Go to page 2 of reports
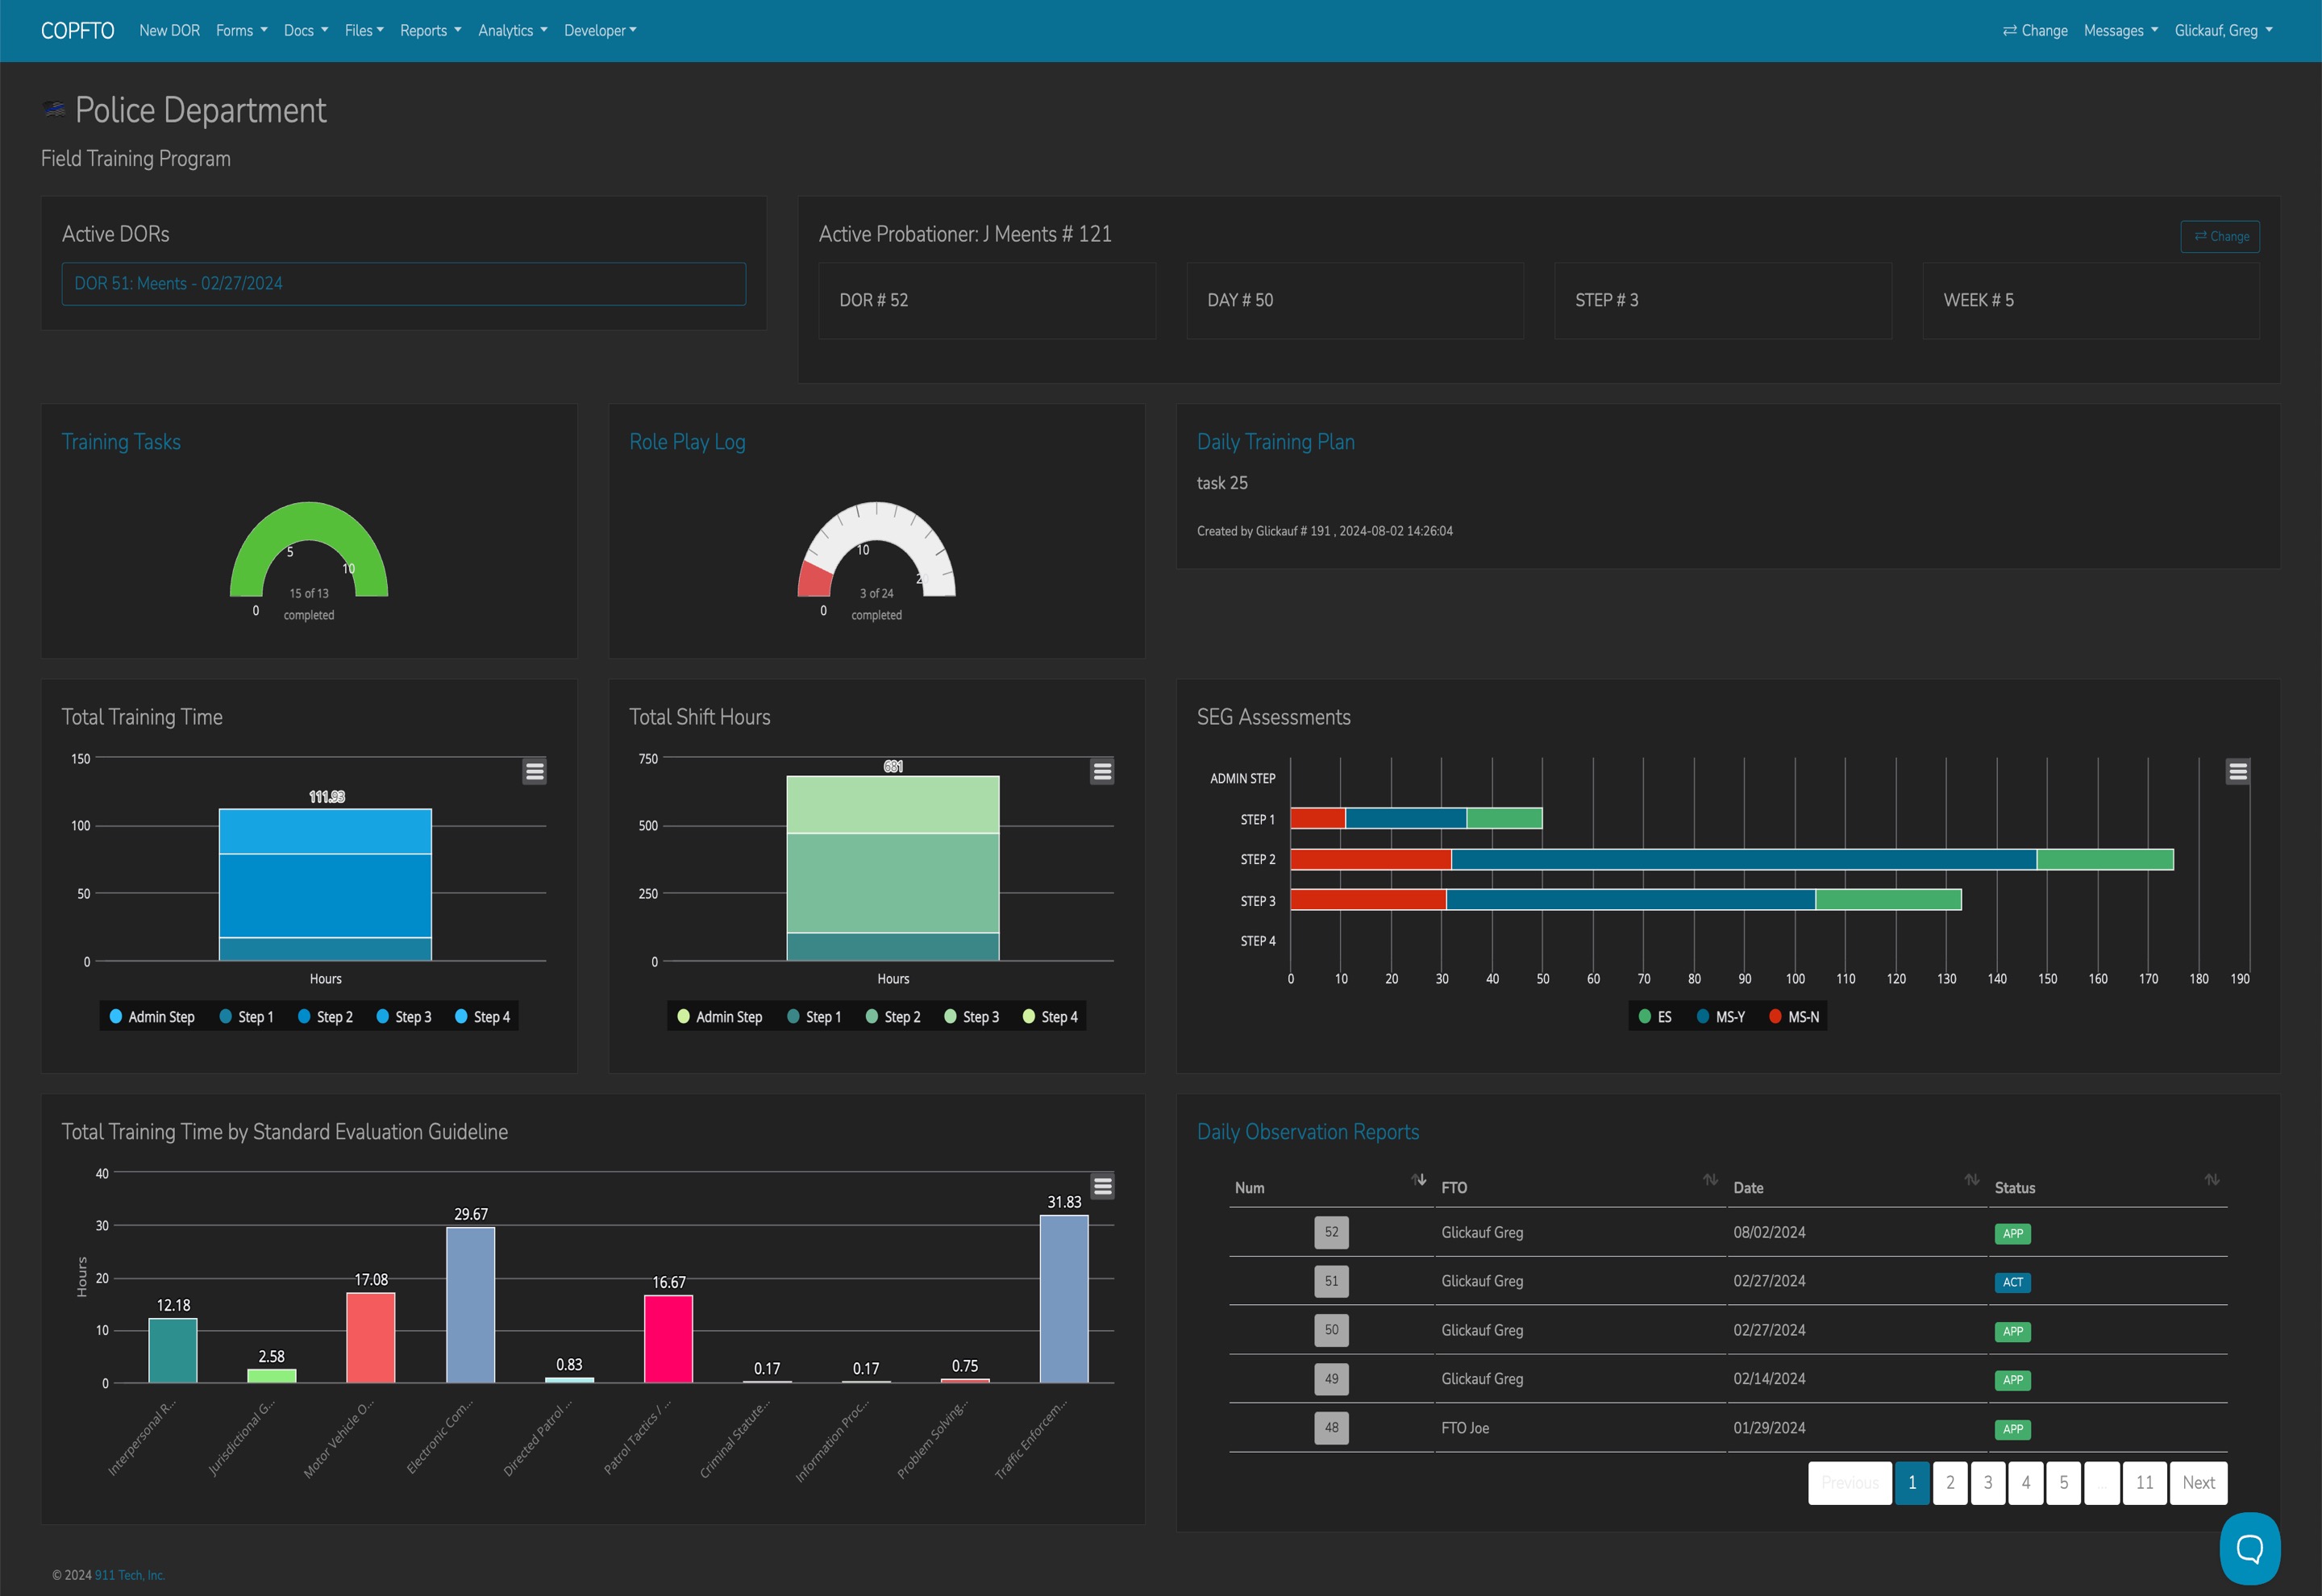Image resolution: width=2322 pixels, height=1596 pixels. point(1949,1482)
